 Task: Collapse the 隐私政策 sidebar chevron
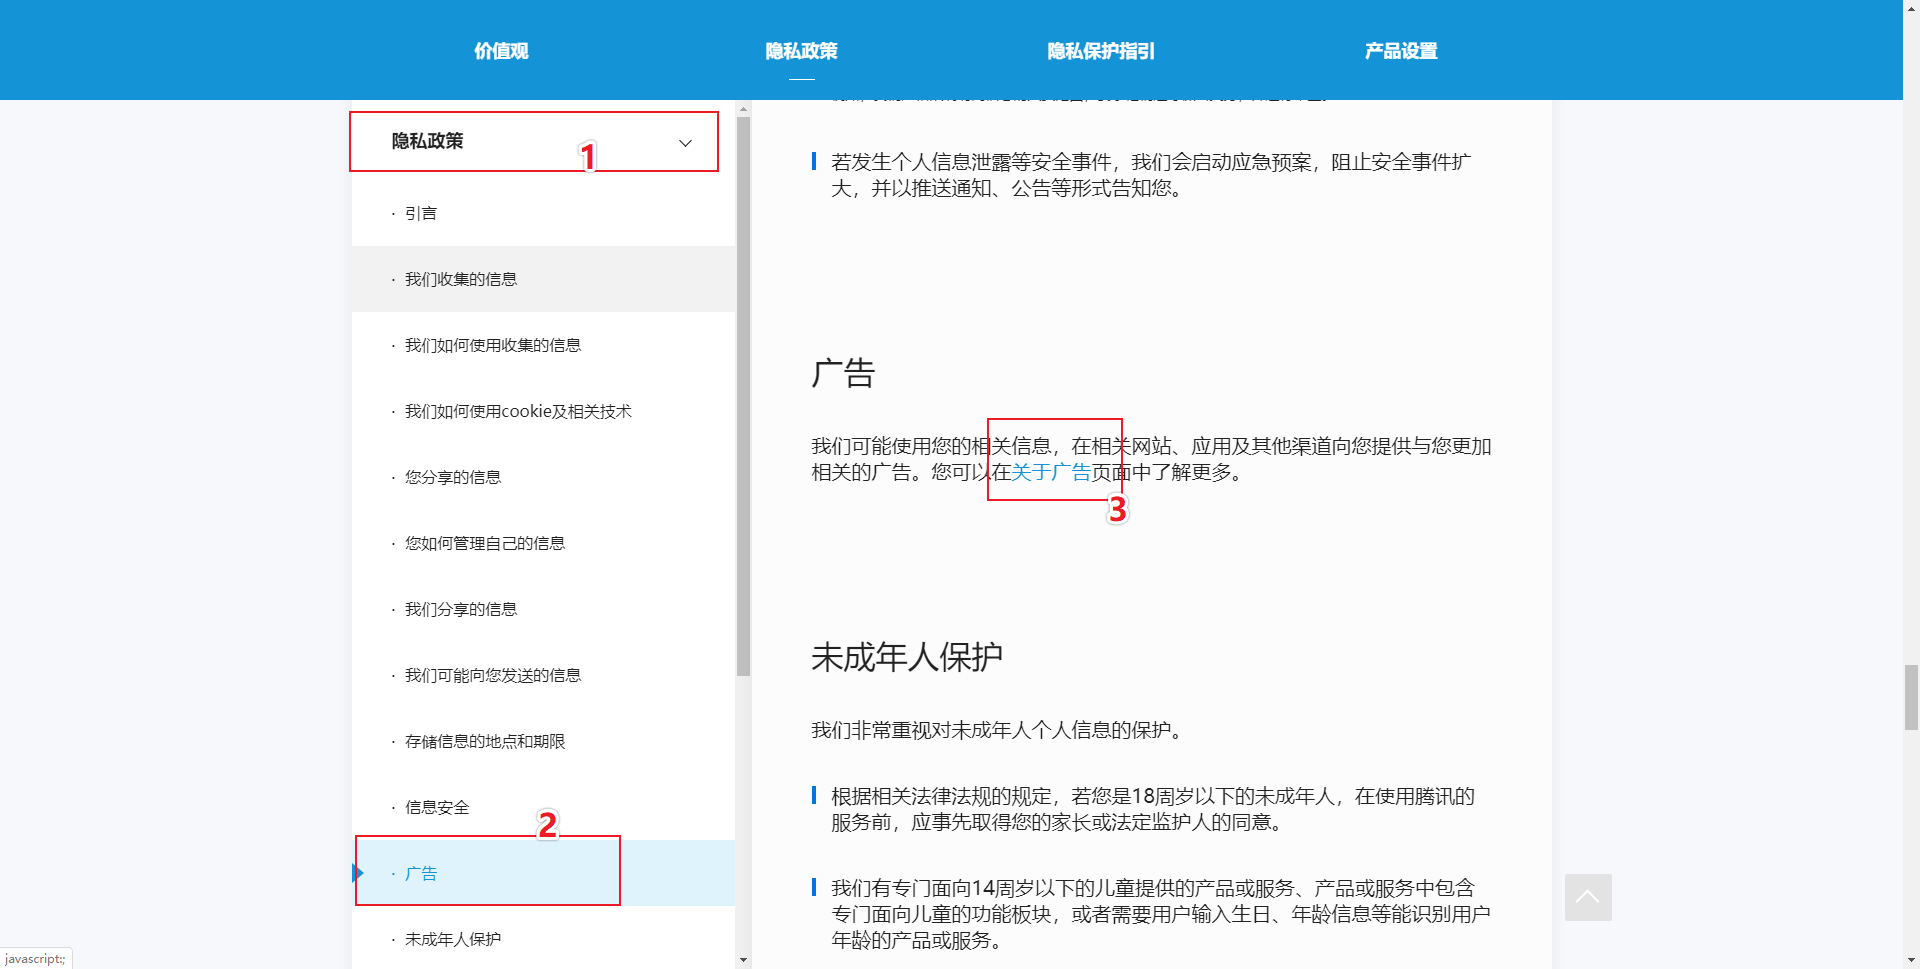(x=685, y=143)
